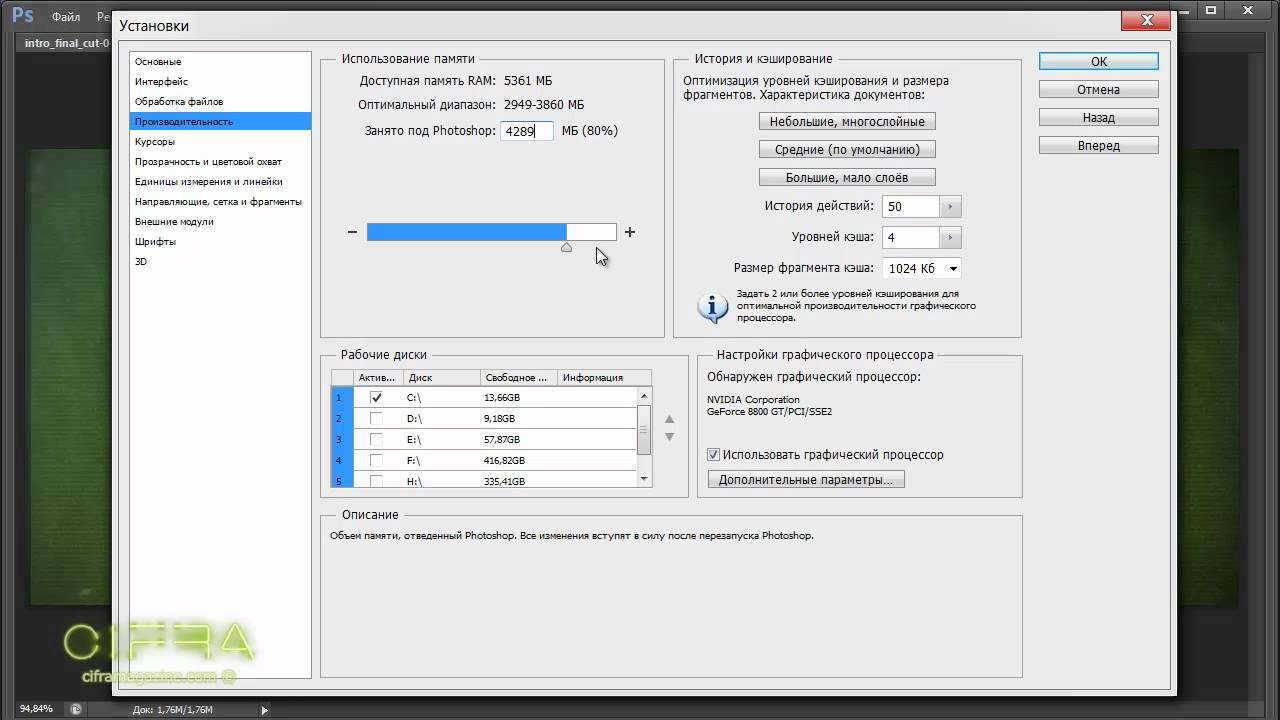Open Размер фрагмента кэша dropdown
The height and width of the screenshot is (720, 1280).
922,268
